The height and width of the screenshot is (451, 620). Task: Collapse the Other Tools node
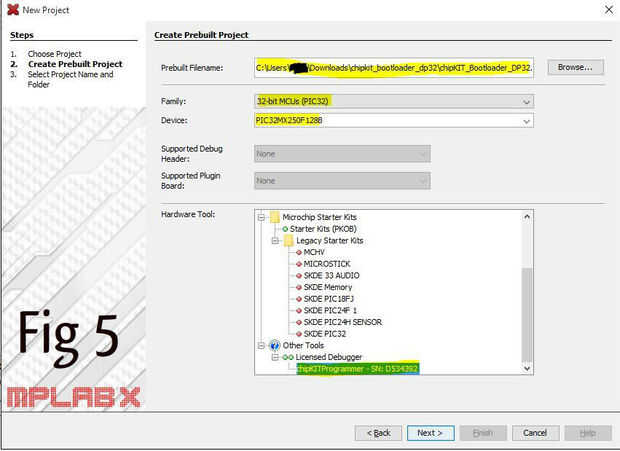pyautogui.click(x=261, y=345)
